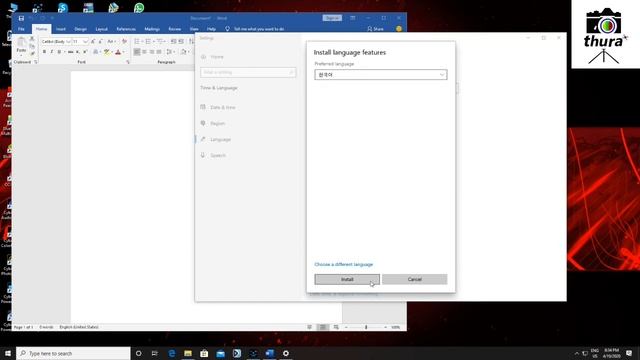Click the zoom out minus in Word status bar
This screenshot has height=360, width=640.
click(x=346, y=327)
